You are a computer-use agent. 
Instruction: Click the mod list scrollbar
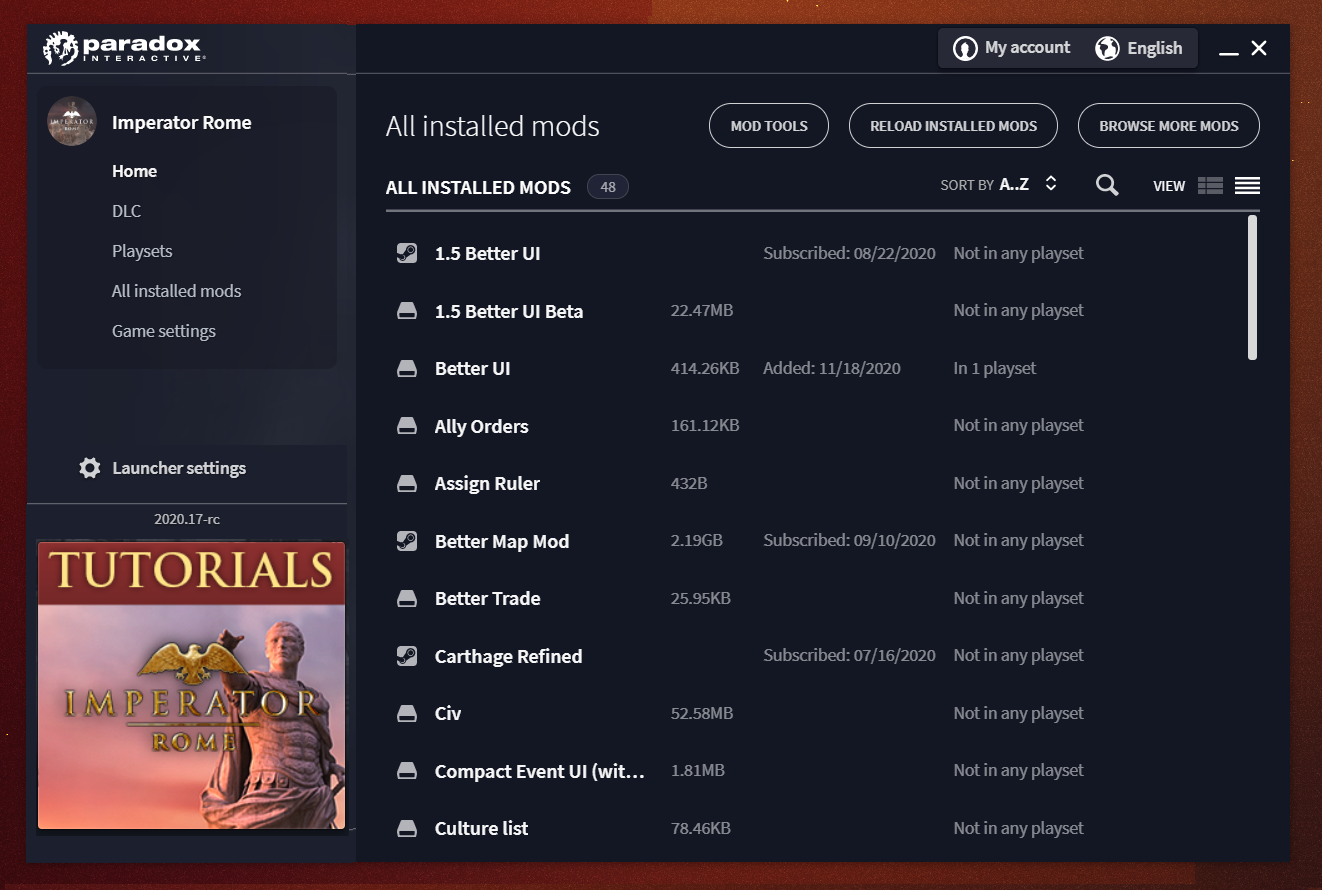pyautogui.click(x=1253, y=288)
